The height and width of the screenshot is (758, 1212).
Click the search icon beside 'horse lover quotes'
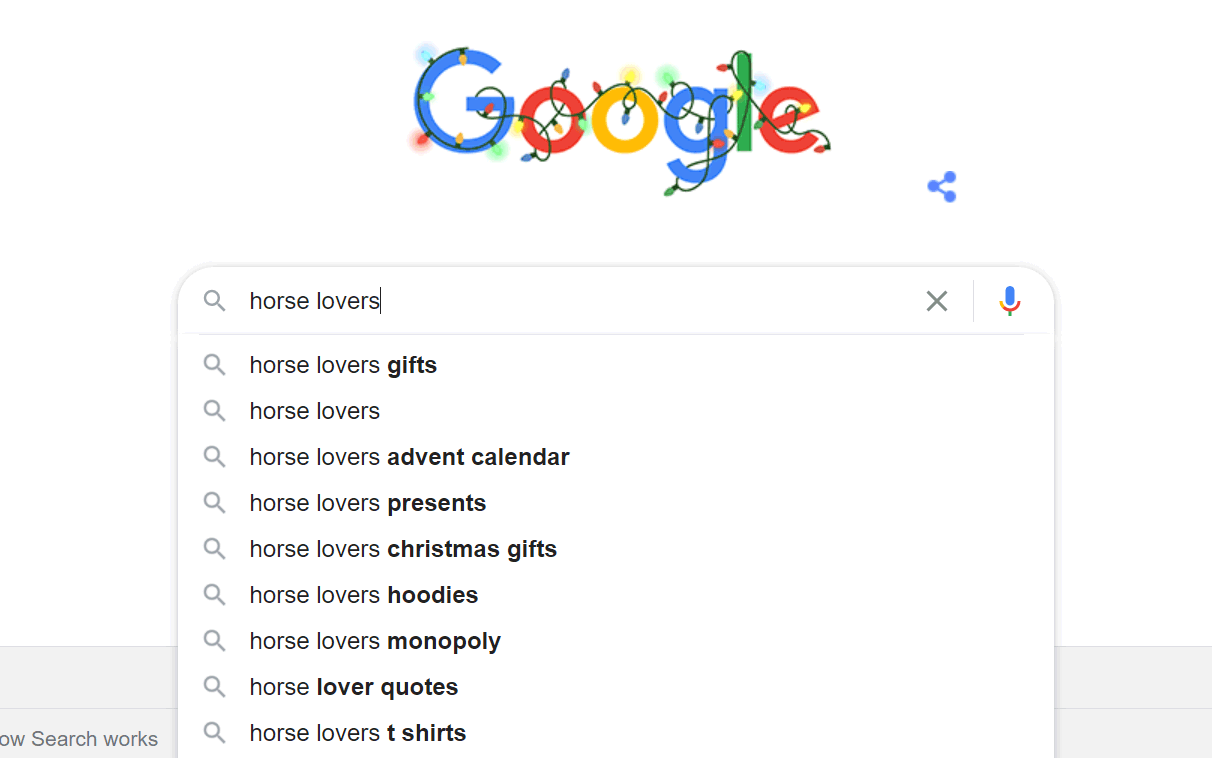[x=215, y=687]
